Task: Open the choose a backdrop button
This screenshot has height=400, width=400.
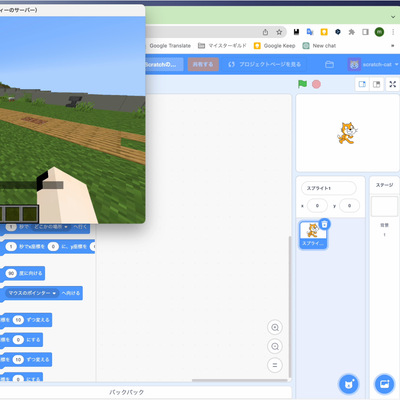Action: 384,384
